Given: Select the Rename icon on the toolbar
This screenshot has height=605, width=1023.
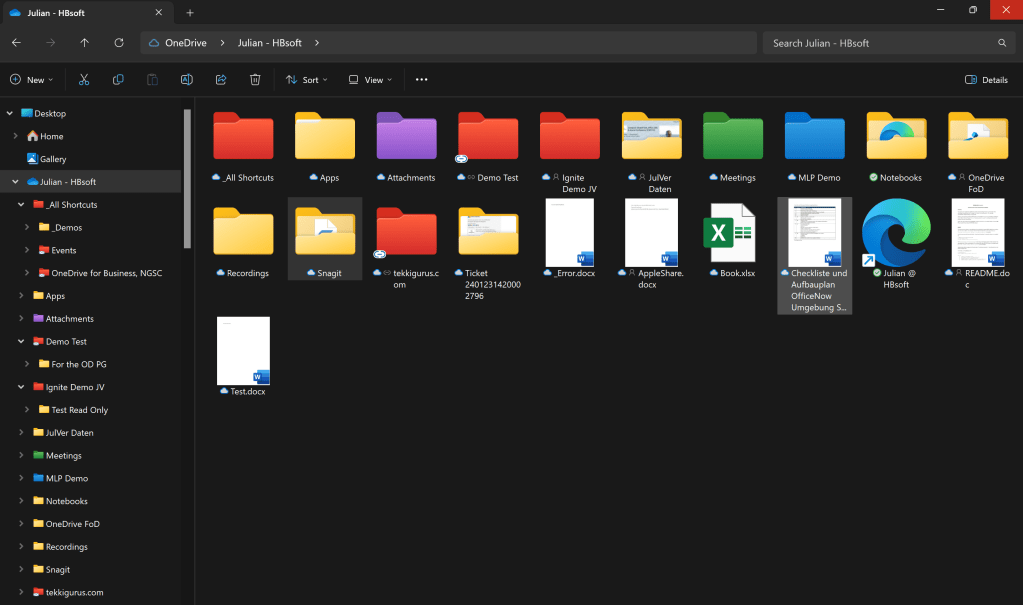Looking at the screenshot, I should coord(186,79).
